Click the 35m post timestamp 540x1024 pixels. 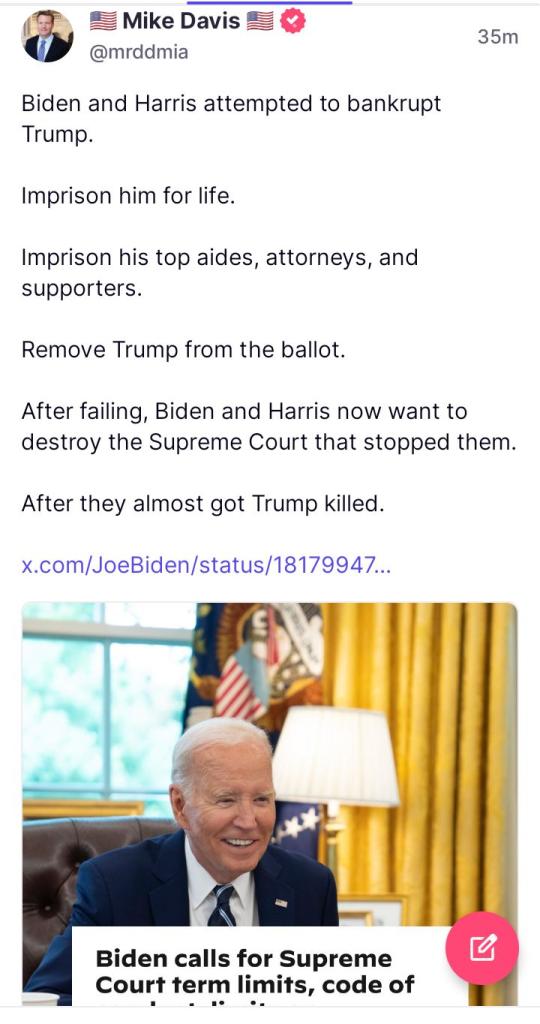click(x=498, y=37)
